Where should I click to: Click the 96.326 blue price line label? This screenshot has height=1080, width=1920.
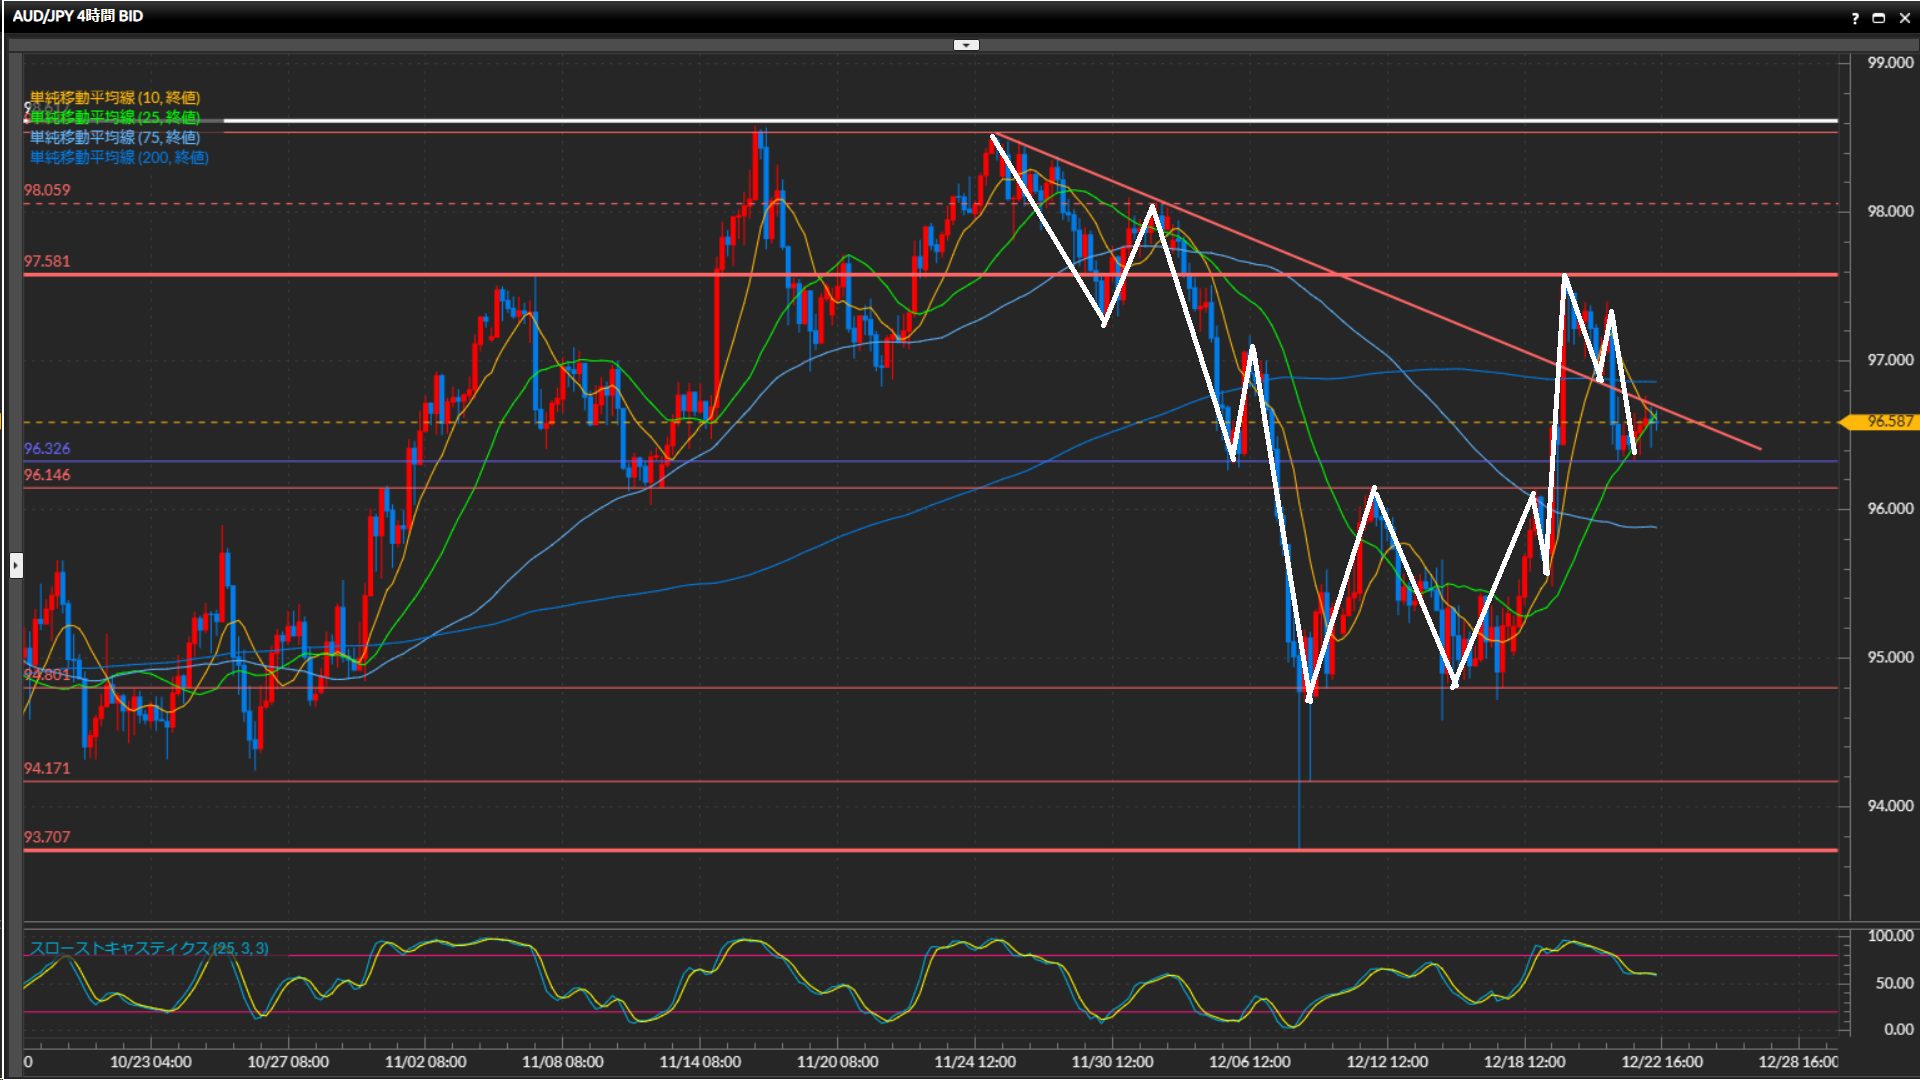(47, 449)
